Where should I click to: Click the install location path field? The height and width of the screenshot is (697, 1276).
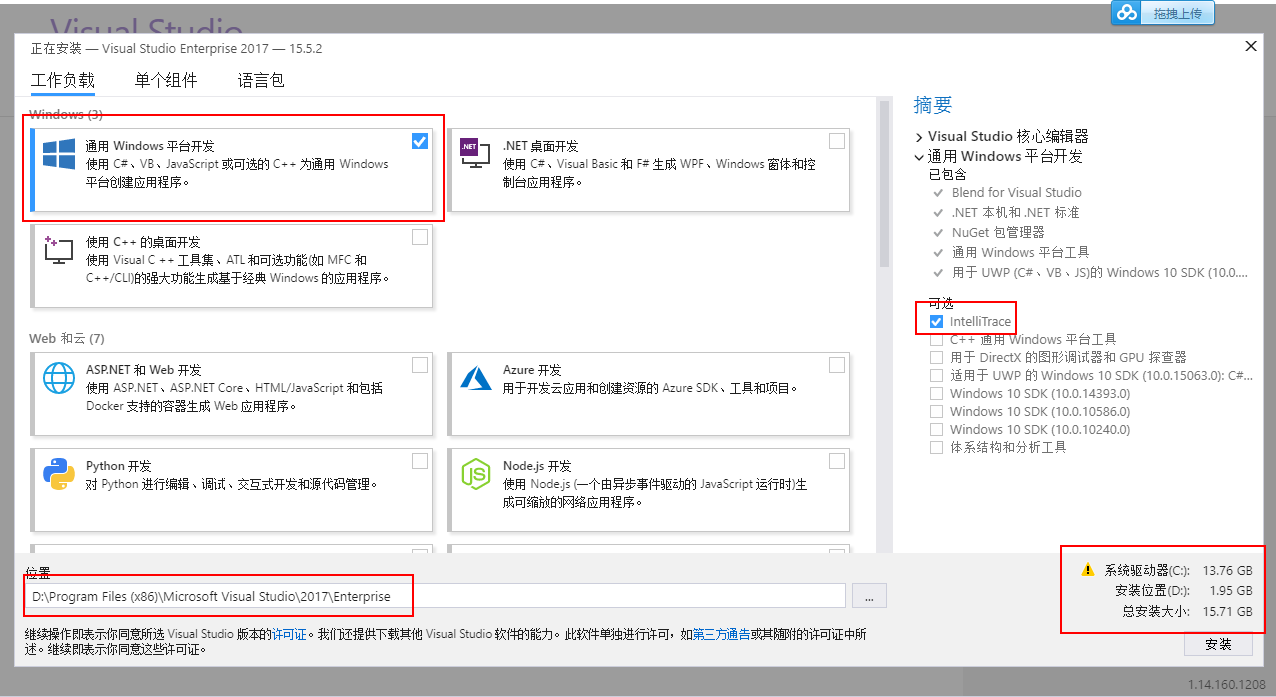(x=435, y=597)
